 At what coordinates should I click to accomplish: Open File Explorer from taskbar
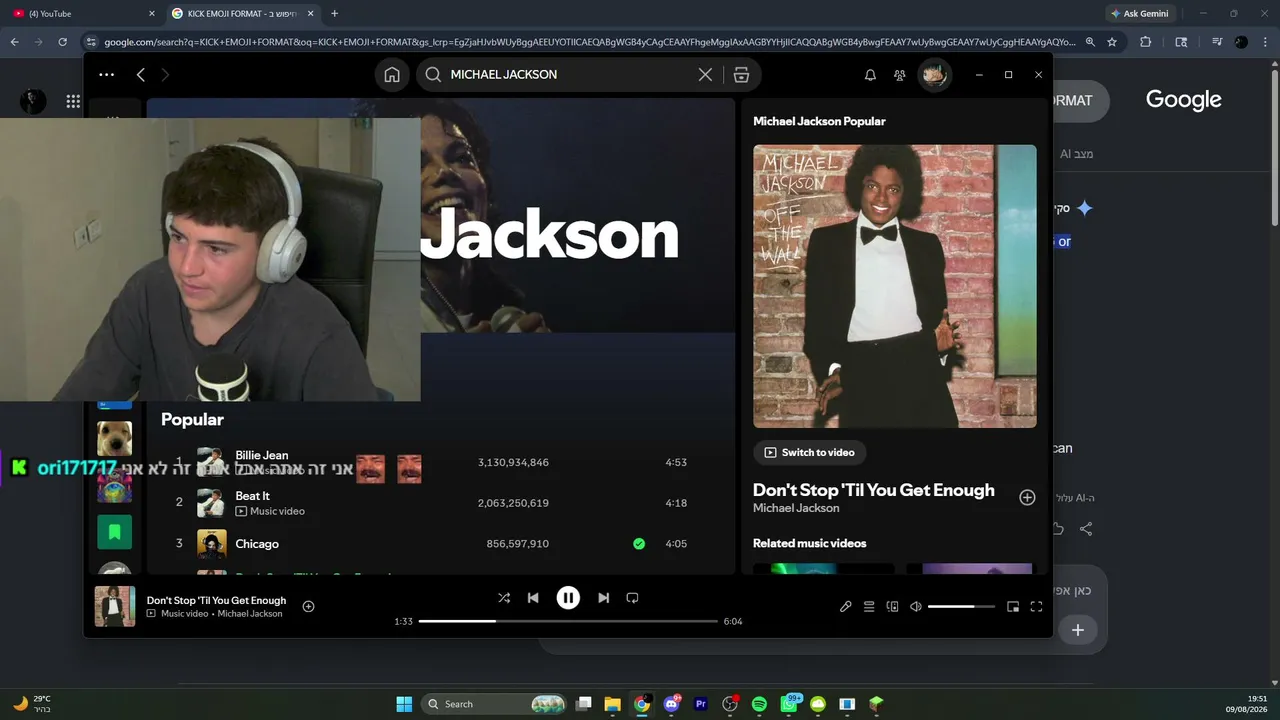tap(613, 704)
